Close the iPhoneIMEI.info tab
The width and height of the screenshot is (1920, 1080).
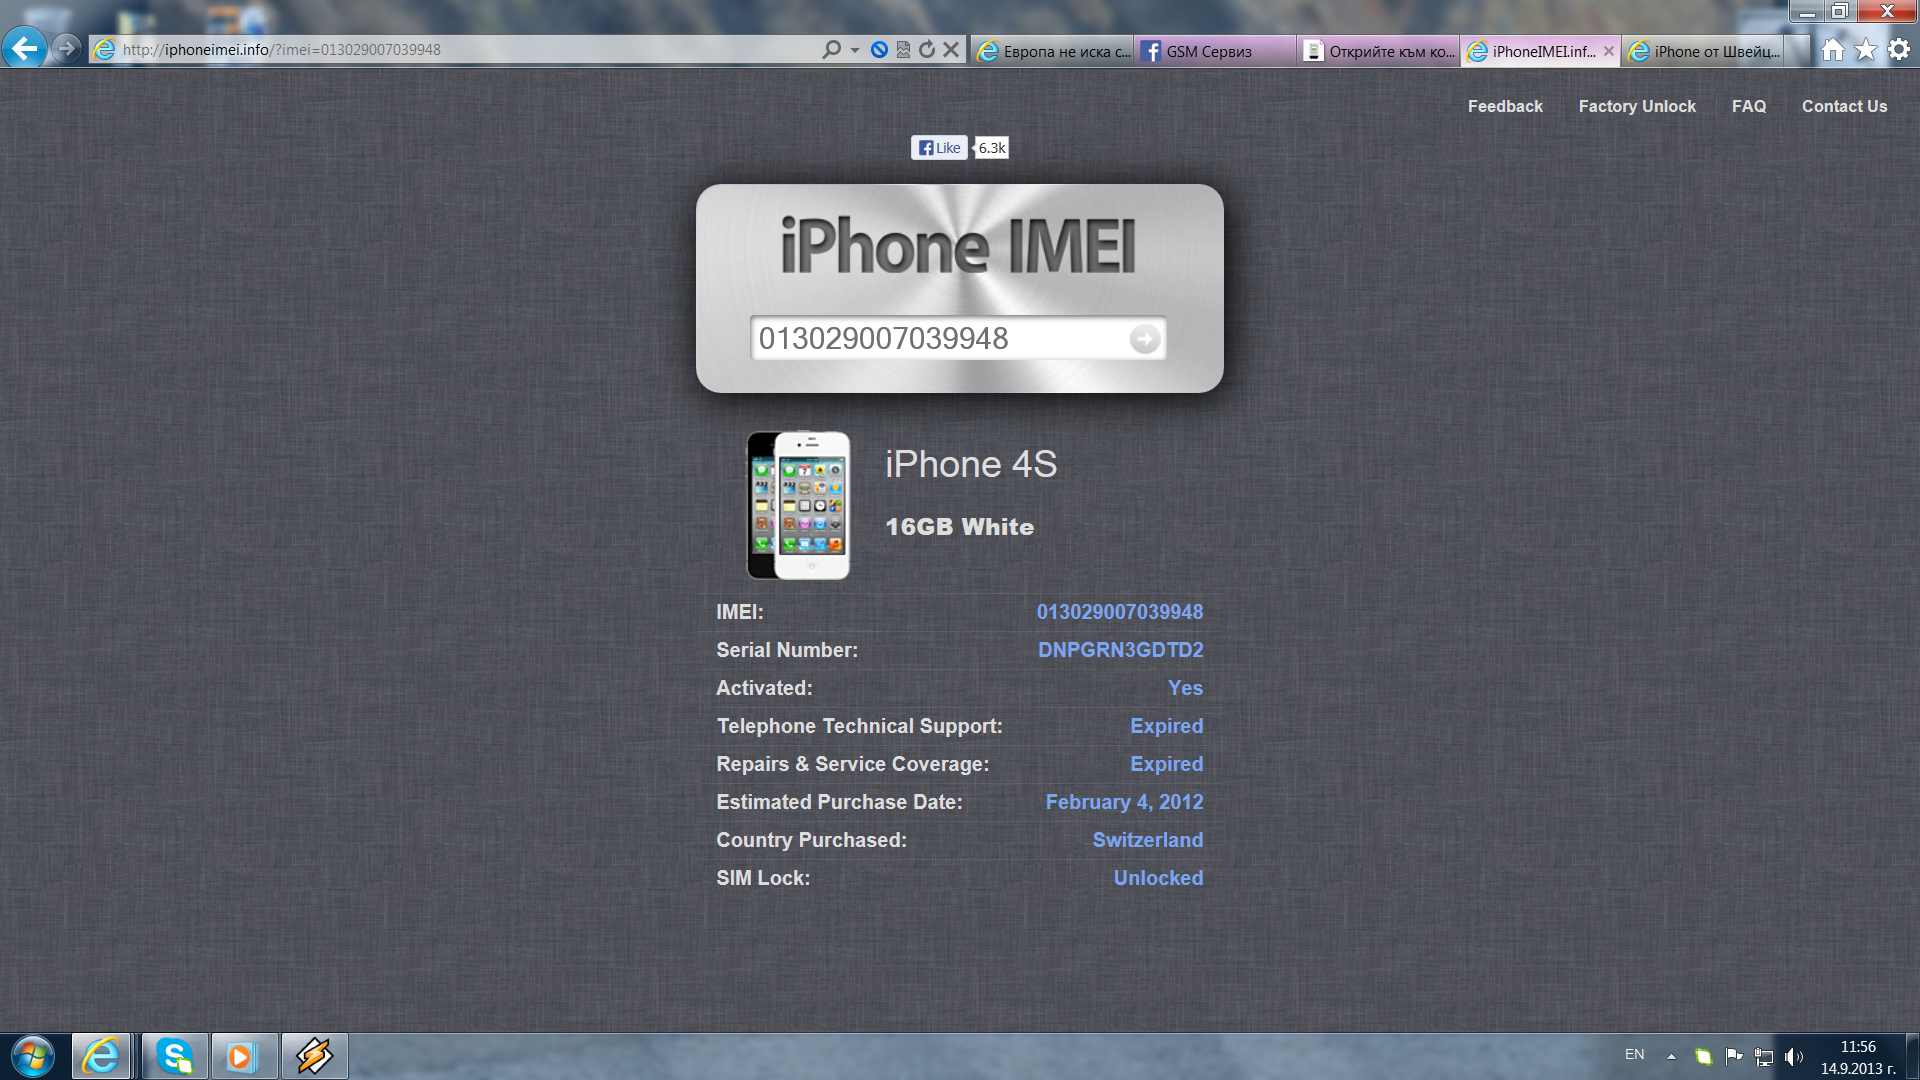tap(1609, 51)
